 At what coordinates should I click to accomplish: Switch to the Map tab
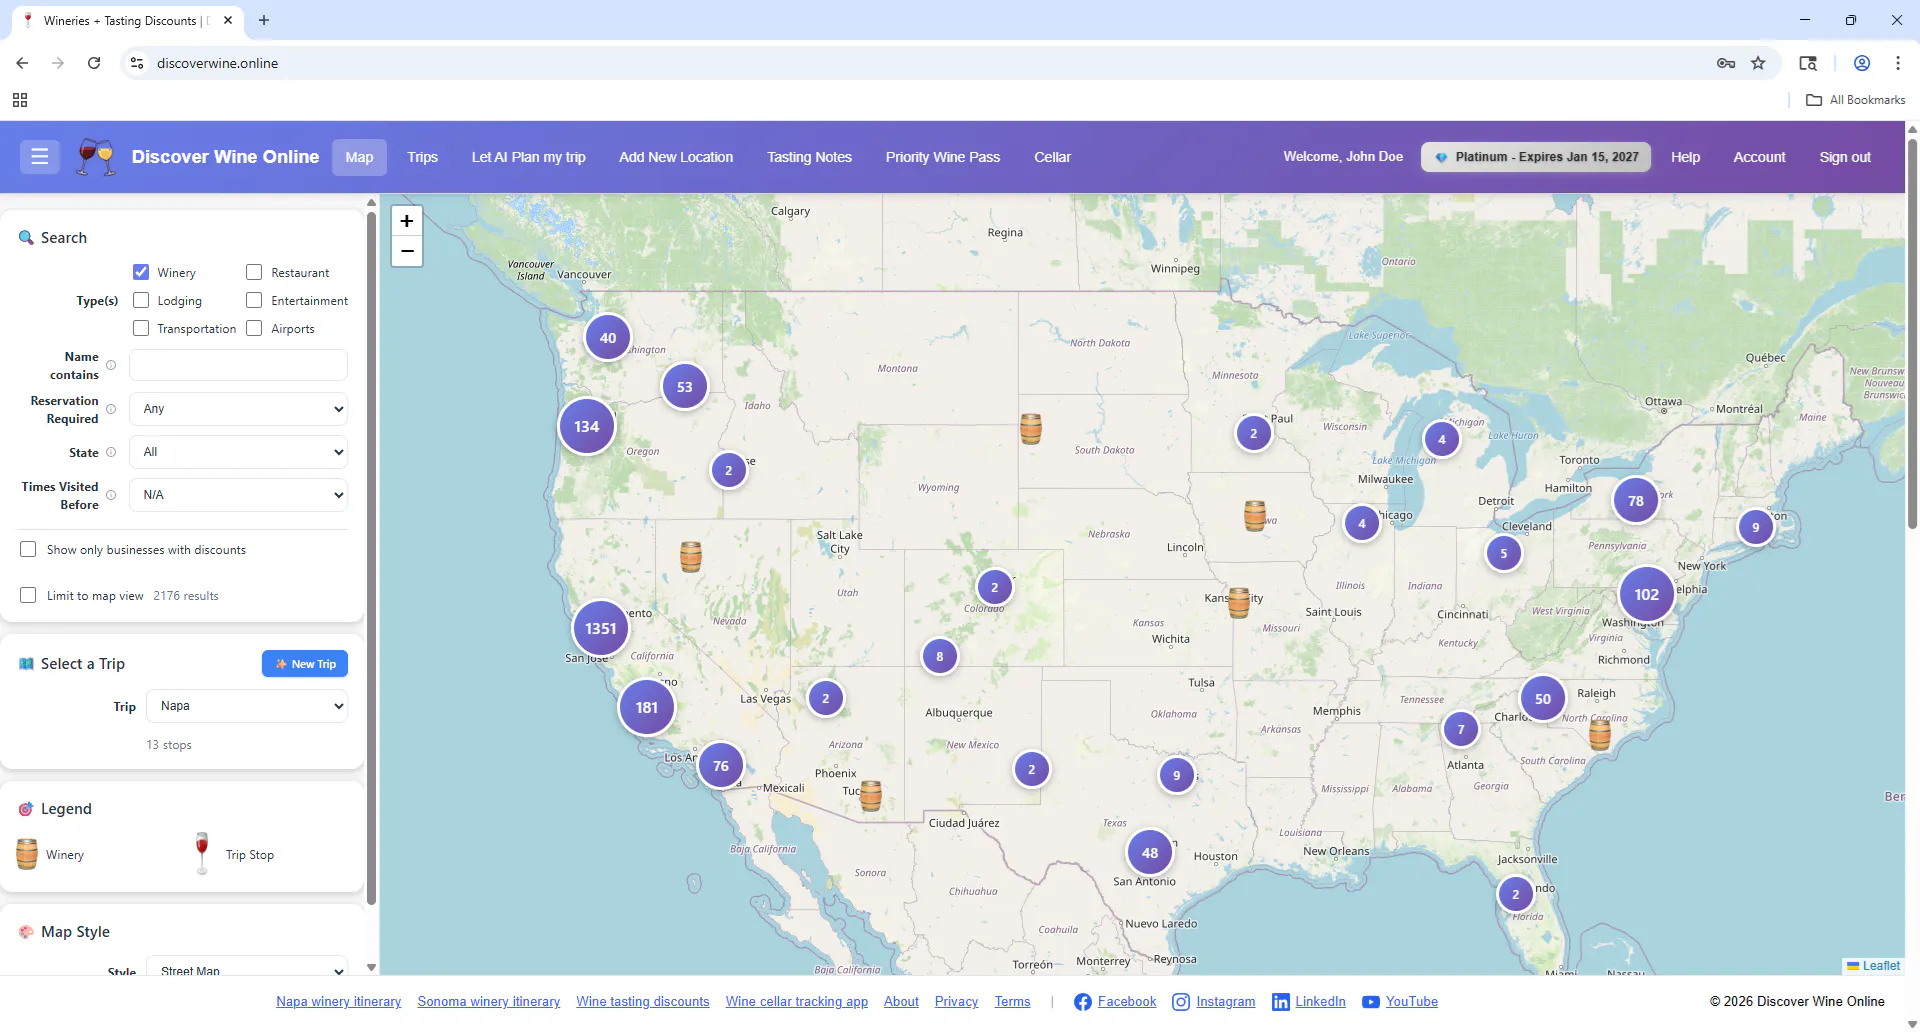(x=359, y=157)
